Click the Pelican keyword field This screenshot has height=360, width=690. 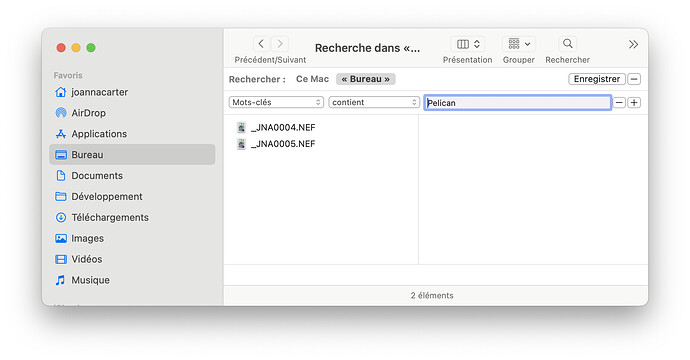(518, 103)
